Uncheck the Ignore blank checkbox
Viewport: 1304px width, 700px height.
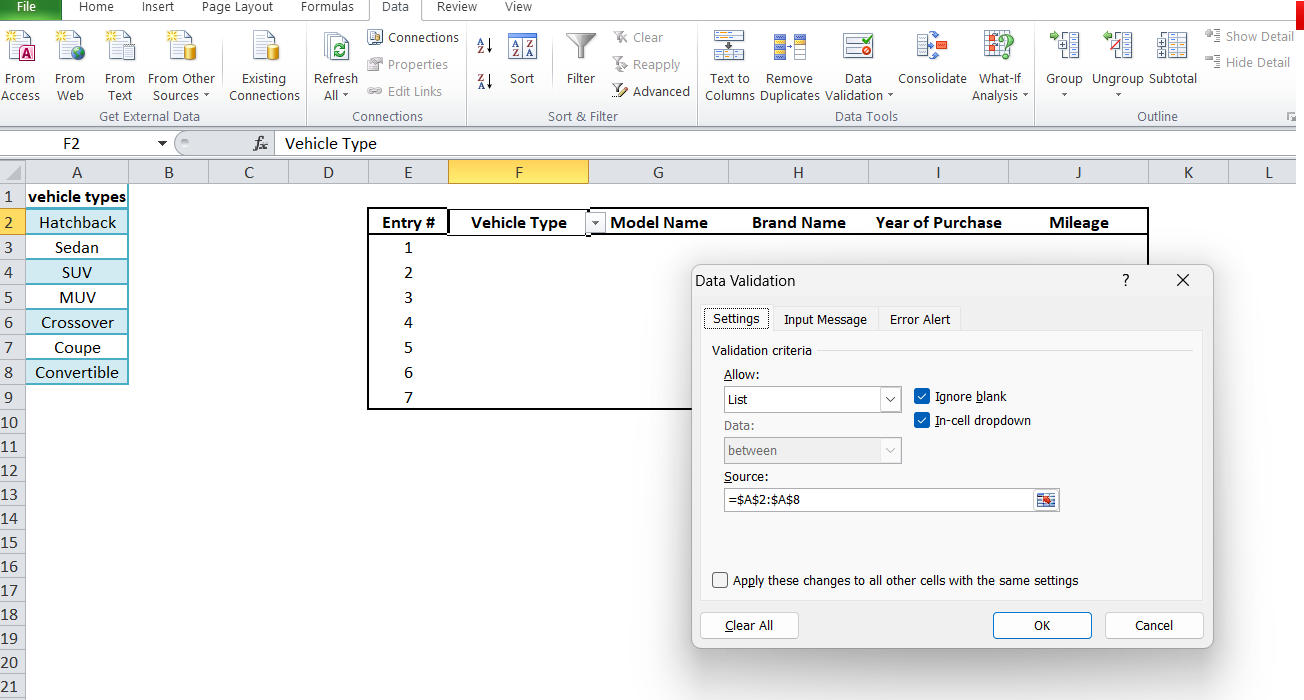coord(922,396)
